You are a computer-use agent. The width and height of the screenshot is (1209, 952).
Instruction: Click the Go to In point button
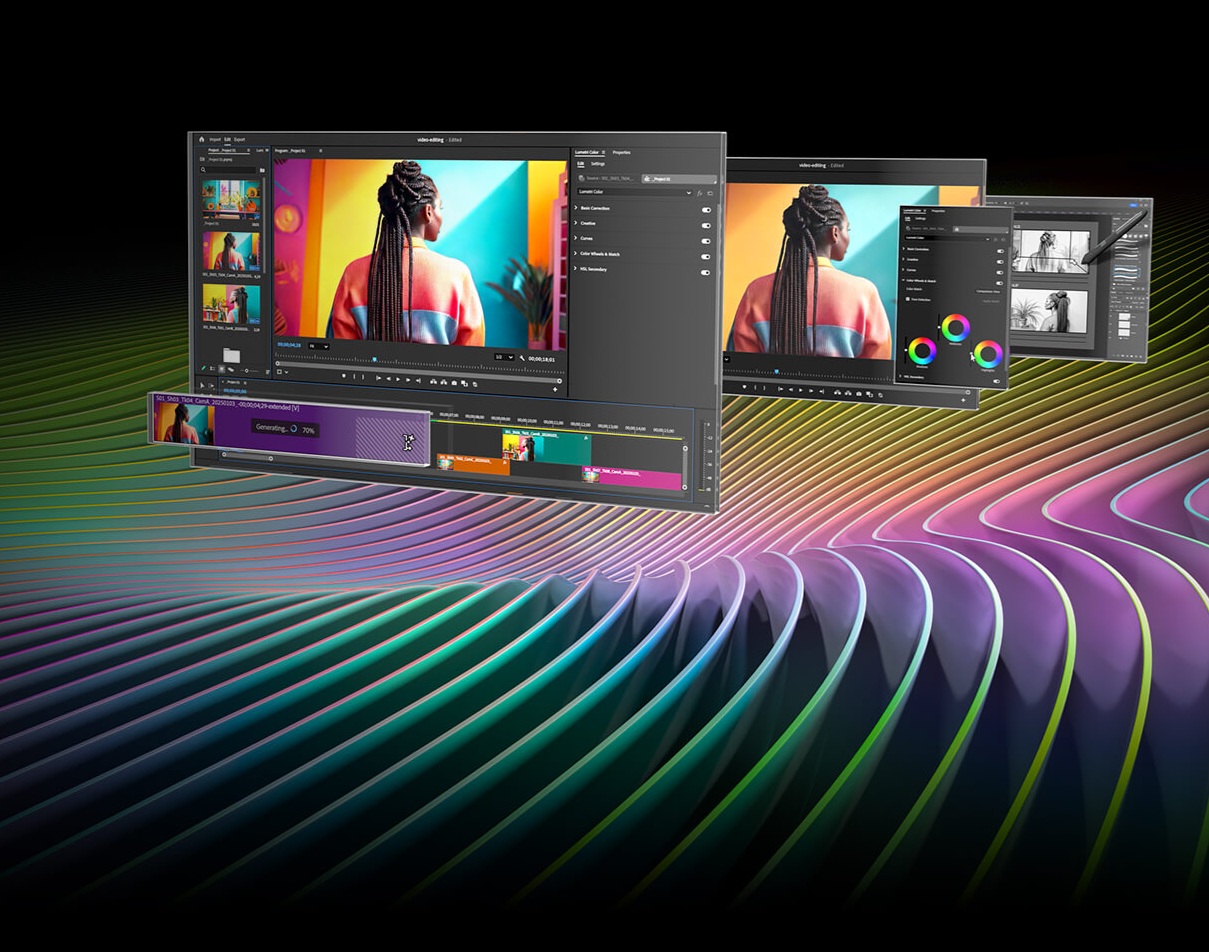378,378
